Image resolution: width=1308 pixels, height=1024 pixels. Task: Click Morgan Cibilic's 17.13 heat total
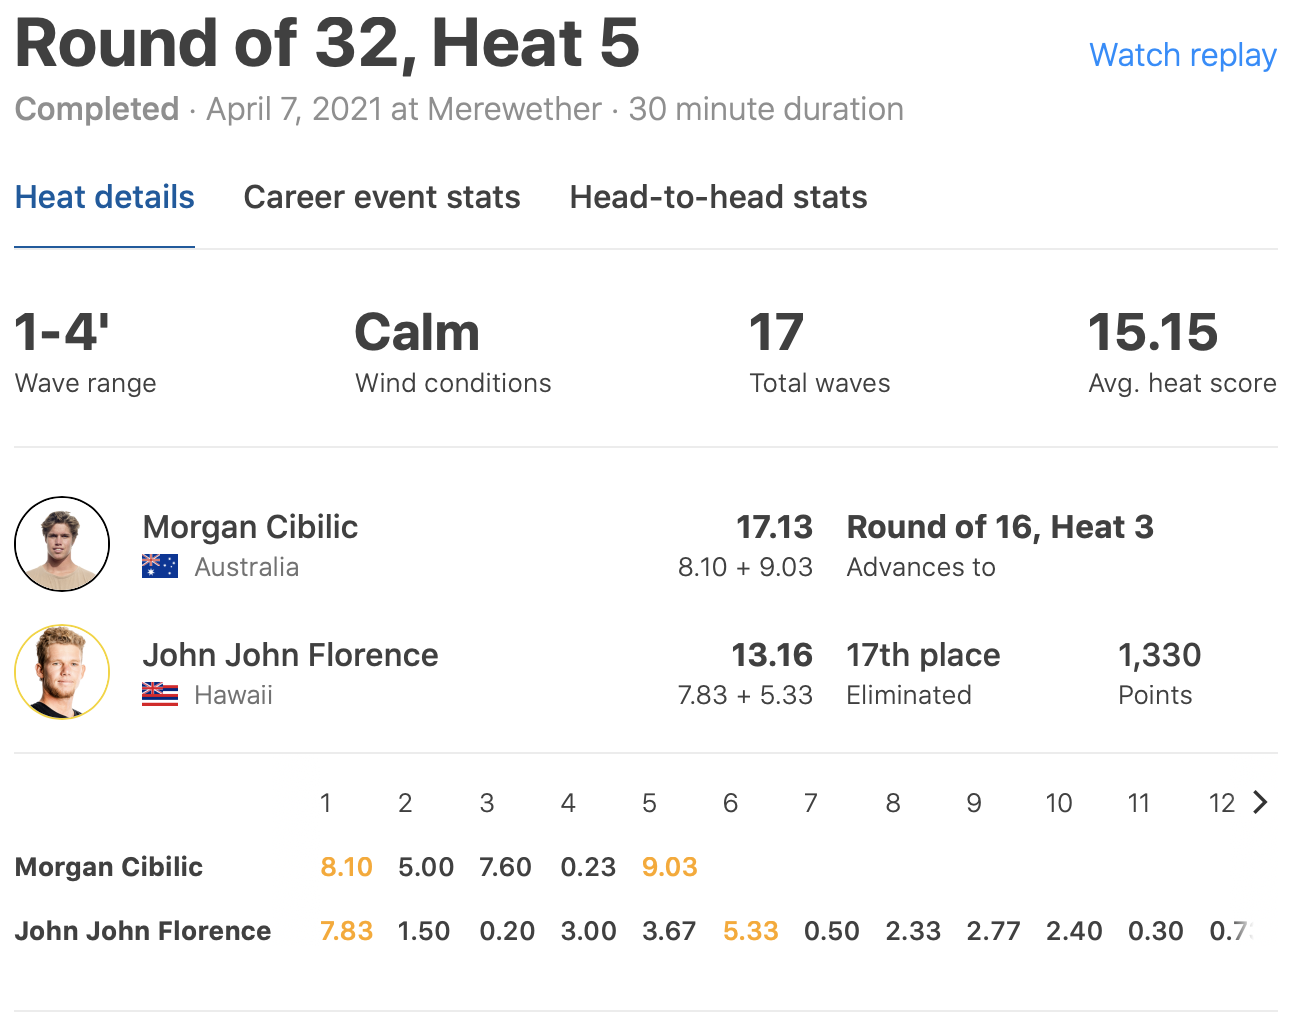pos(774,527)
